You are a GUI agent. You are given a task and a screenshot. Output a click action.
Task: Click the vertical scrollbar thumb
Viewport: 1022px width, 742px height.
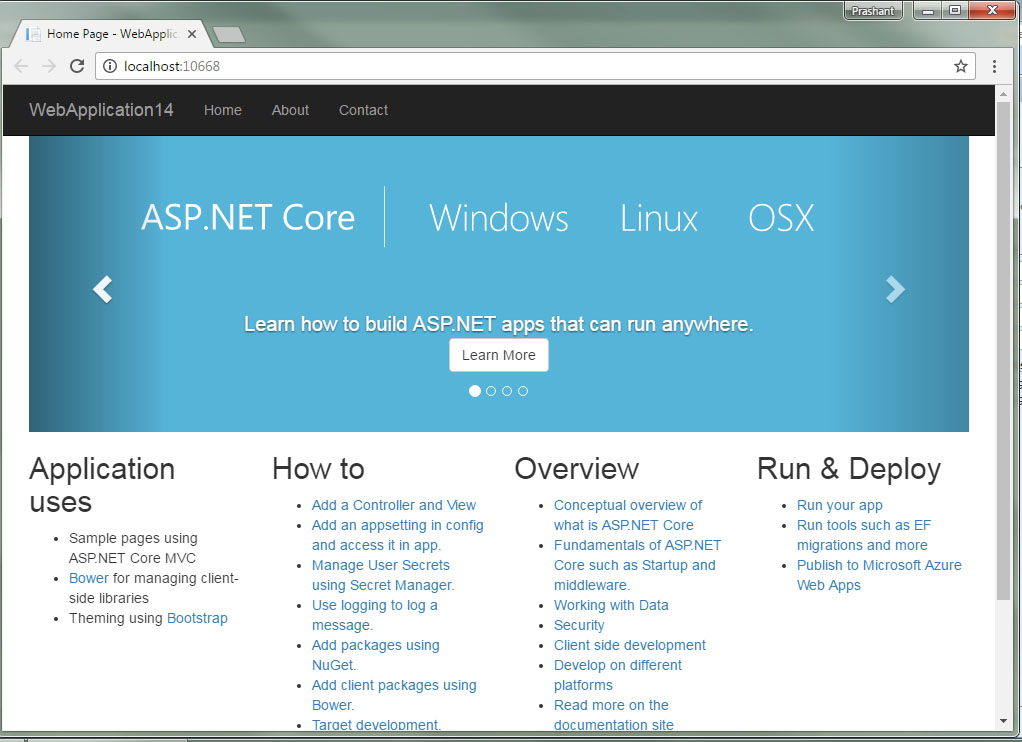(1003, 351)
